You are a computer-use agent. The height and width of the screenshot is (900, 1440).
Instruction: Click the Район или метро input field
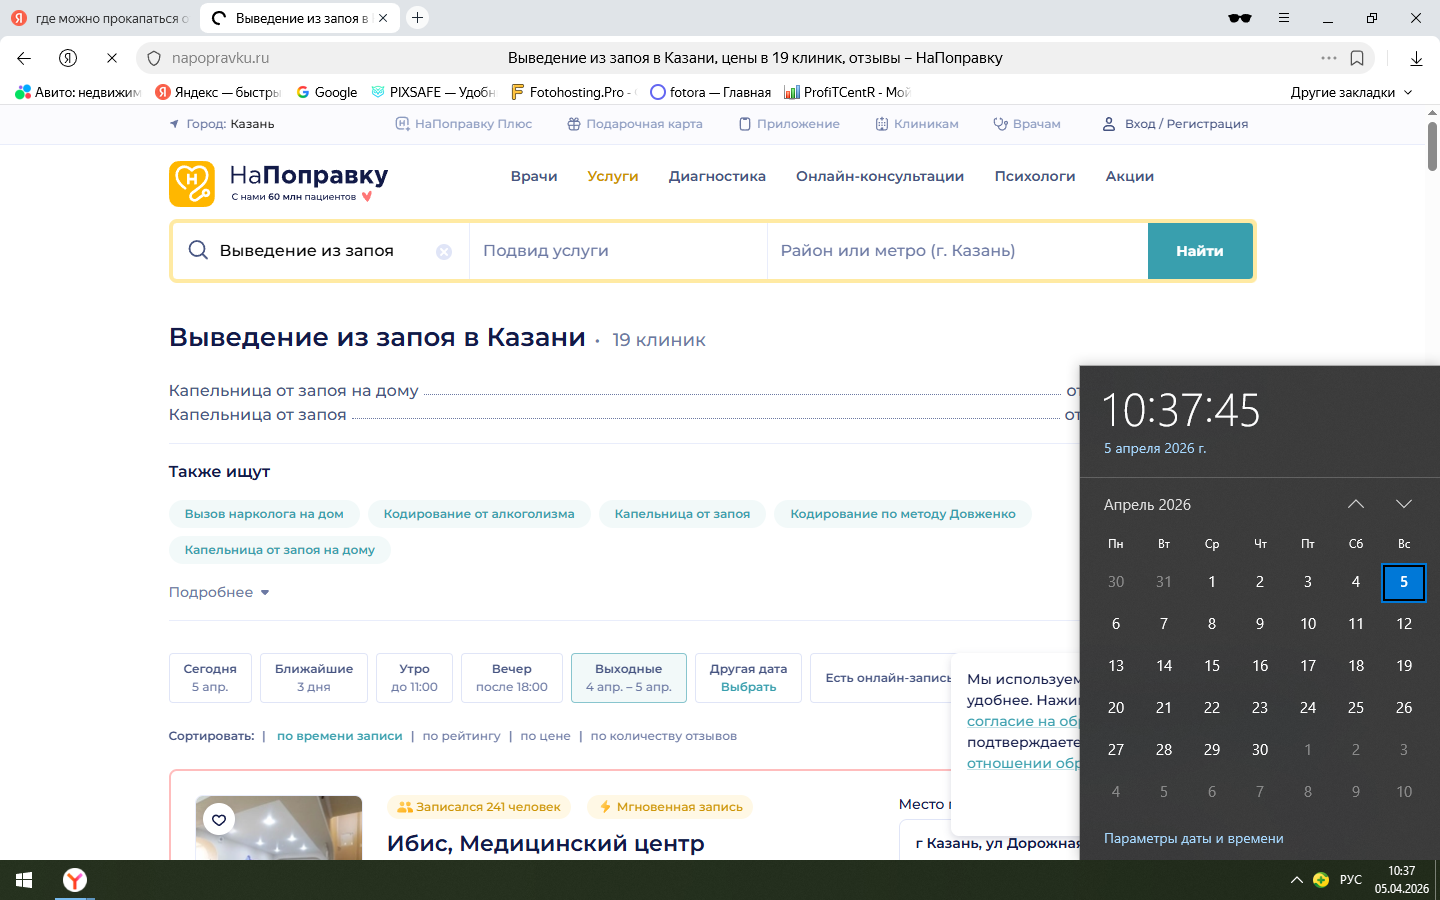click(x=957, y=251)
